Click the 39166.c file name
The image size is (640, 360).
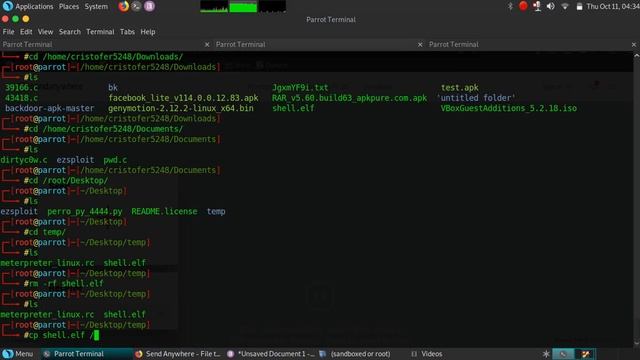point(21,87)
